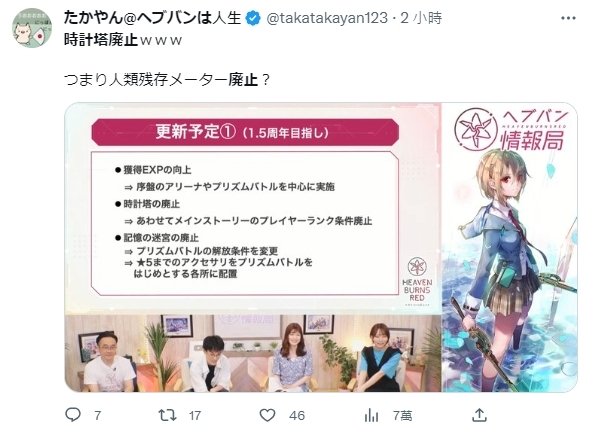Click the 7萬 views count
Viewport: 591px width, 432px height.
[403, 415]
